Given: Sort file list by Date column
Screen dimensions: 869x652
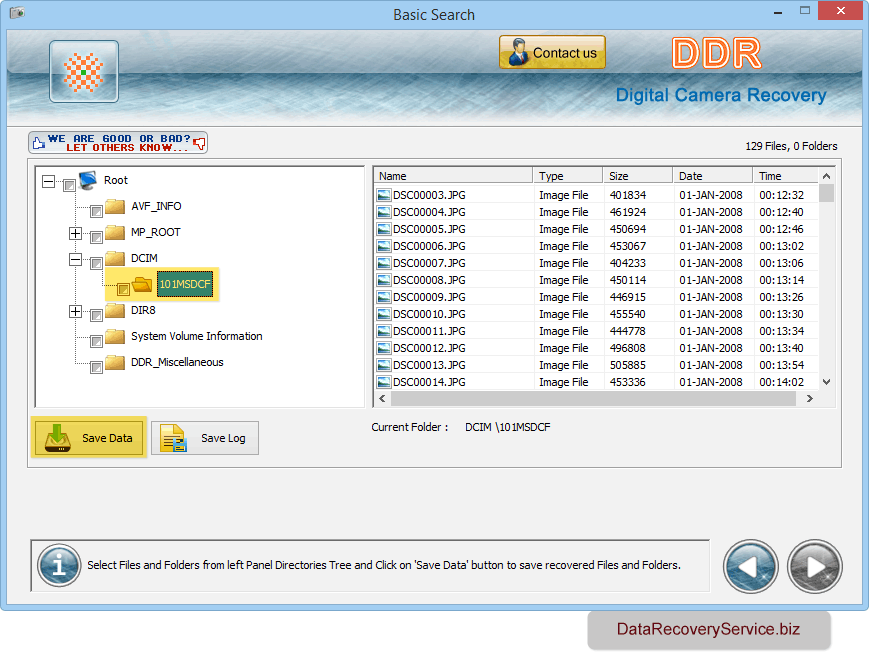Looking at the screenshot, I should coord(713,176).
